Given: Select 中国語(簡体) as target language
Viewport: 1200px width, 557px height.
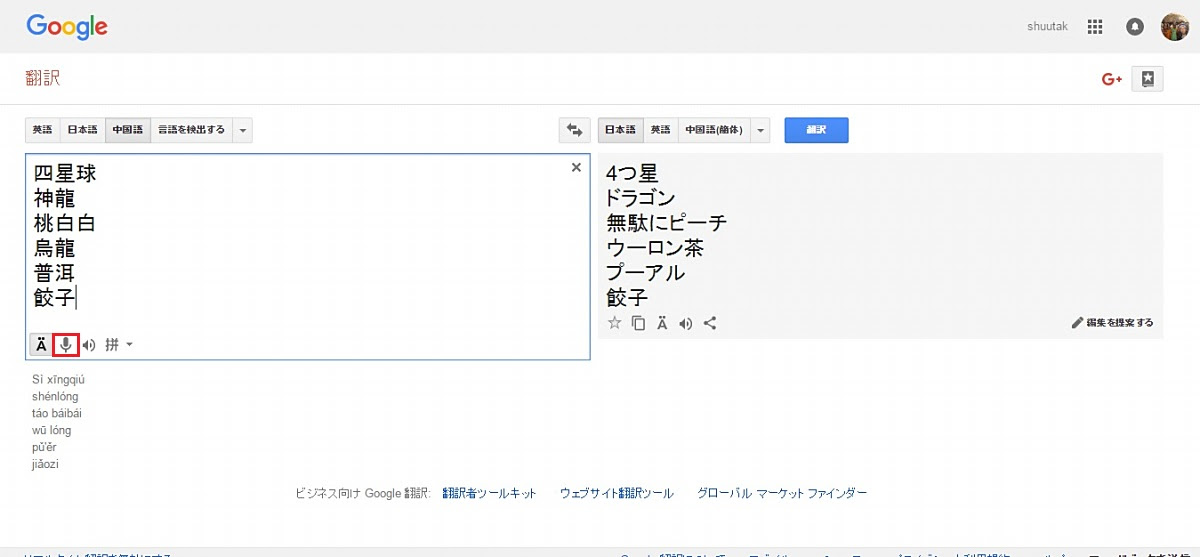Looking at the screenshot, I should coord(714,130).
